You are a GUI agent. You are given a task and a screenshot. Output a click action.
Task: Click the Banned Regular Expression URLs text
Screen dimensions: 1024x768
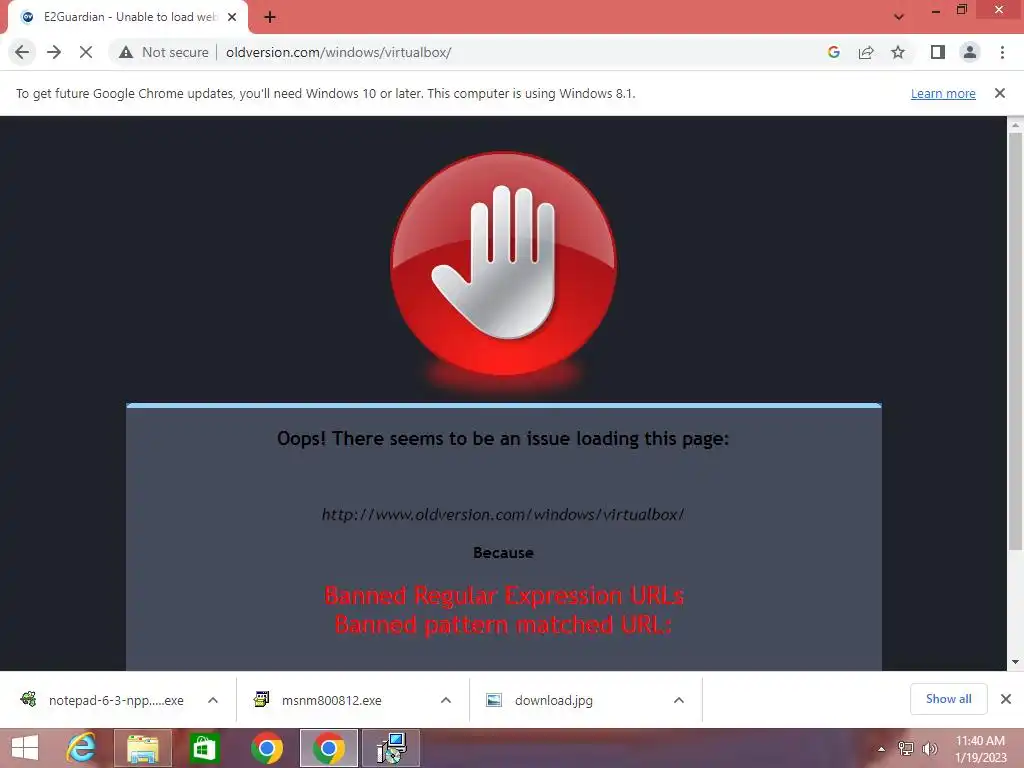coord(504,596)
